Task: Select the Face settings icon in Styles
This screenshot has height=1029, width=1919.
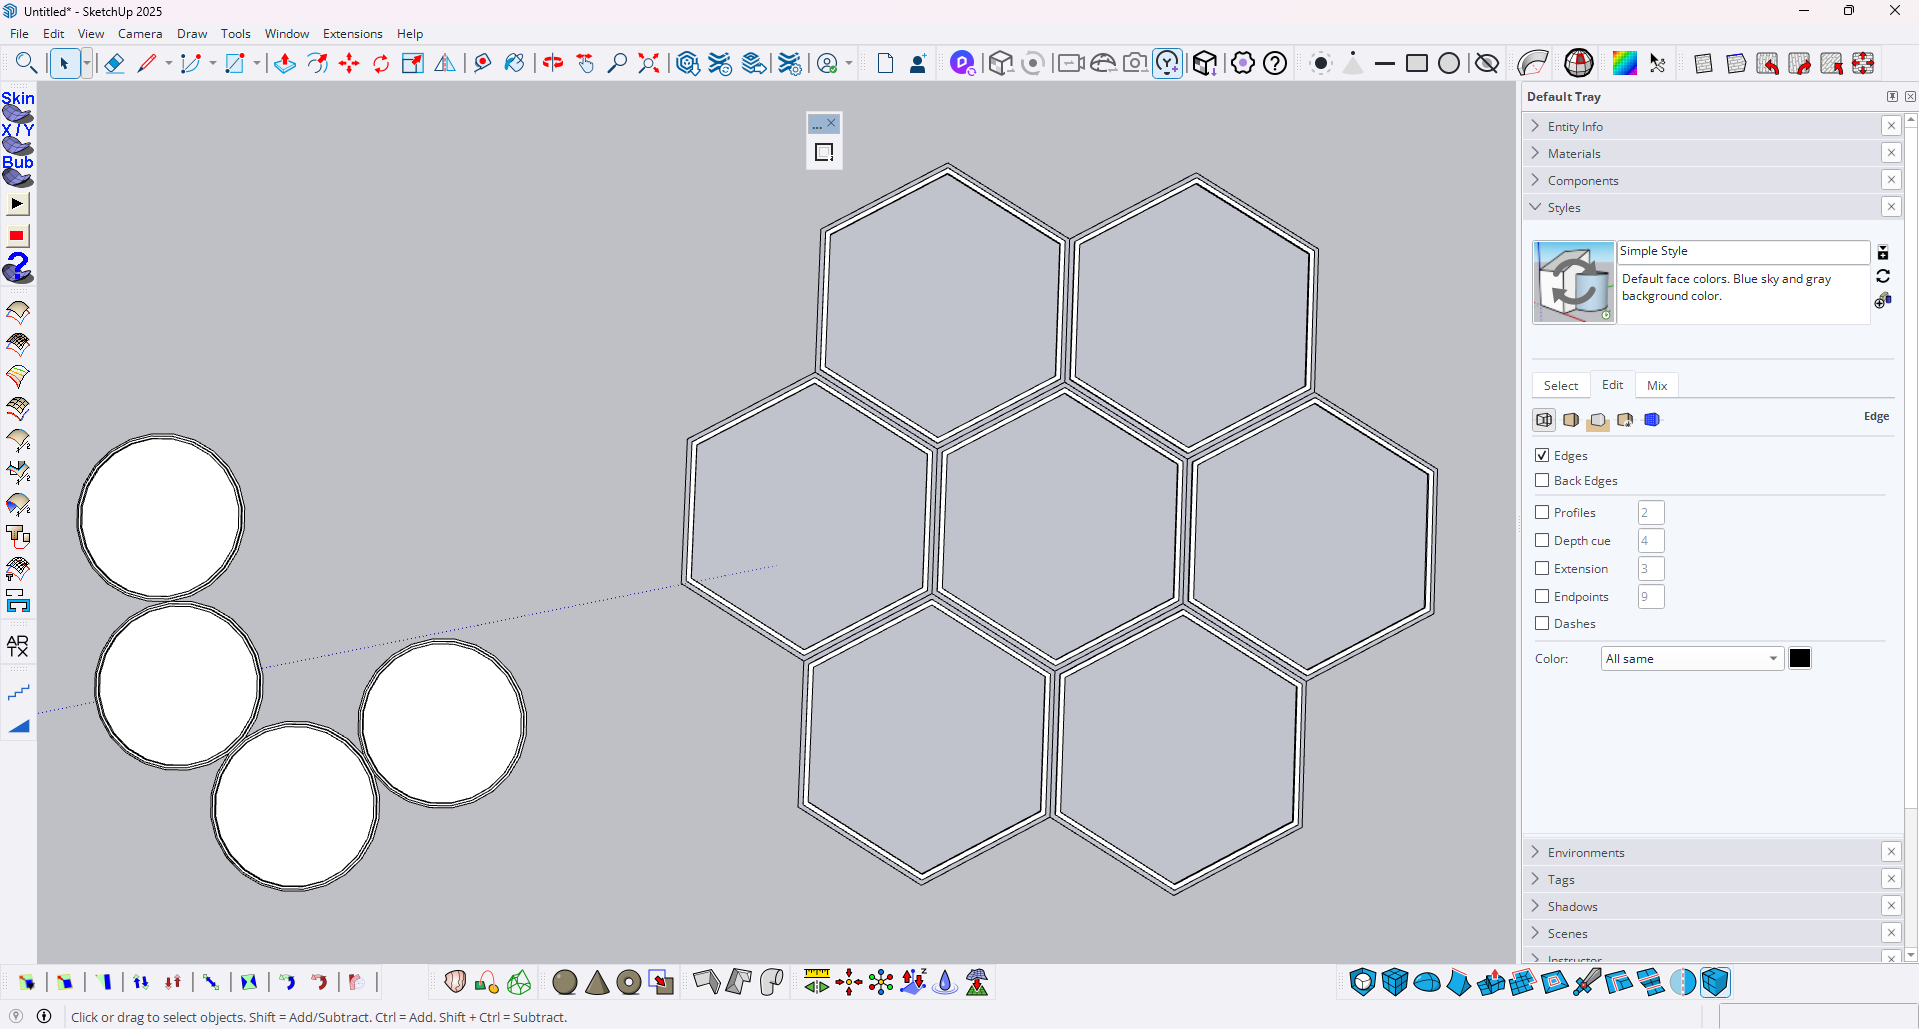Action: tap(1571, 420)
